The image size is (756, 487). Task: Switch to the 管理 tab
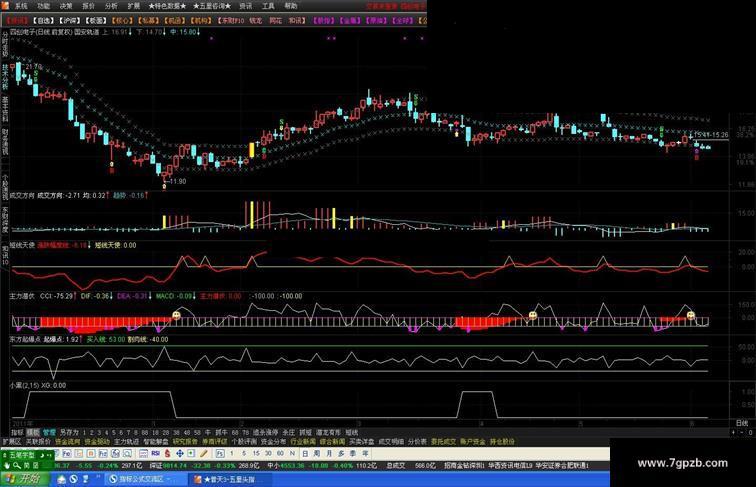49,432
